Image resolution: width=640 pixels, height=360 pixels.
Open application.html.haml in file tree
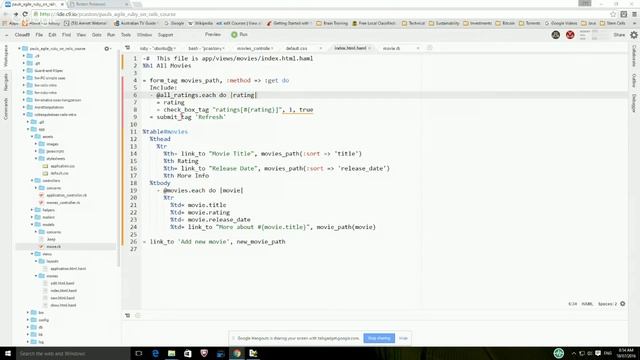pos(68,269)
